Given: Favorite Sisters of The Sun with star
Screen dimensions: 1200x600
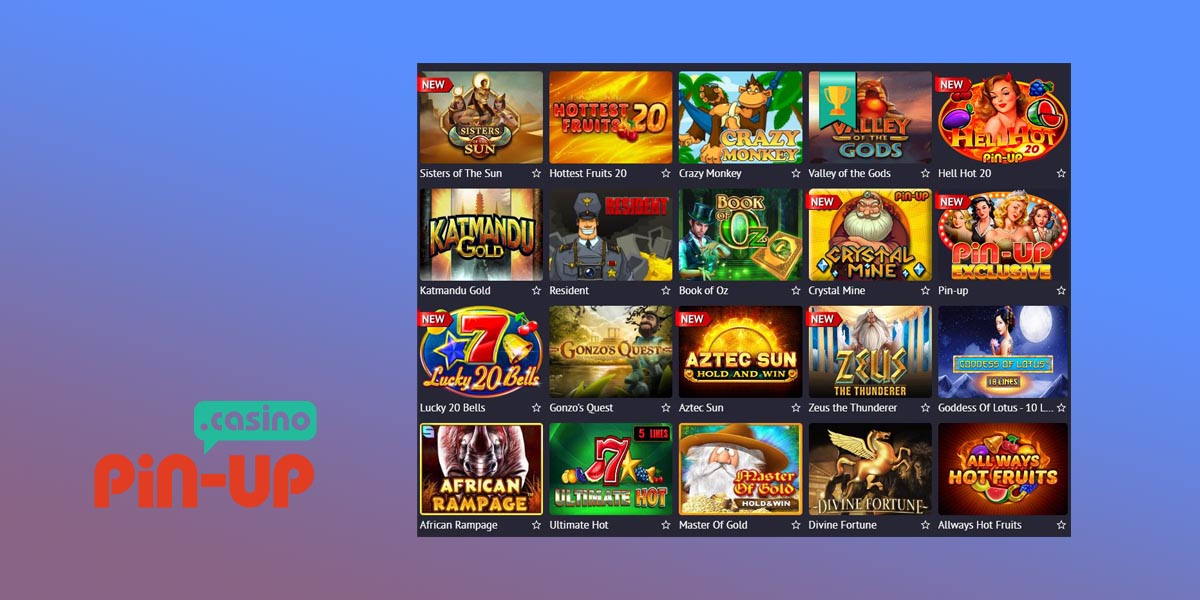Looking at the screenshot, I should tap(536, 174).
